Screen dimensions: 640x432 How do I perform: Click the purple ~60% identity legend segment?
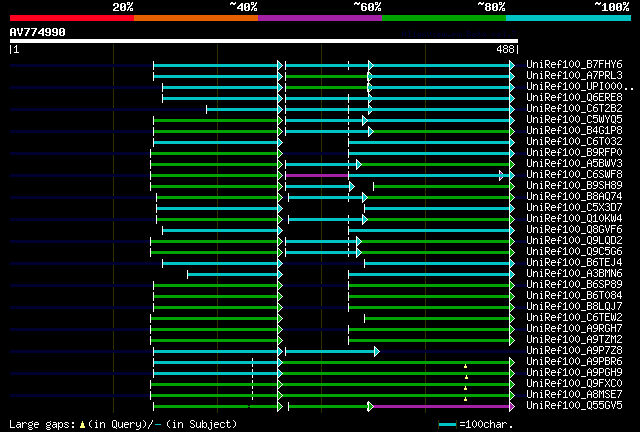click(x=320, y=18)
